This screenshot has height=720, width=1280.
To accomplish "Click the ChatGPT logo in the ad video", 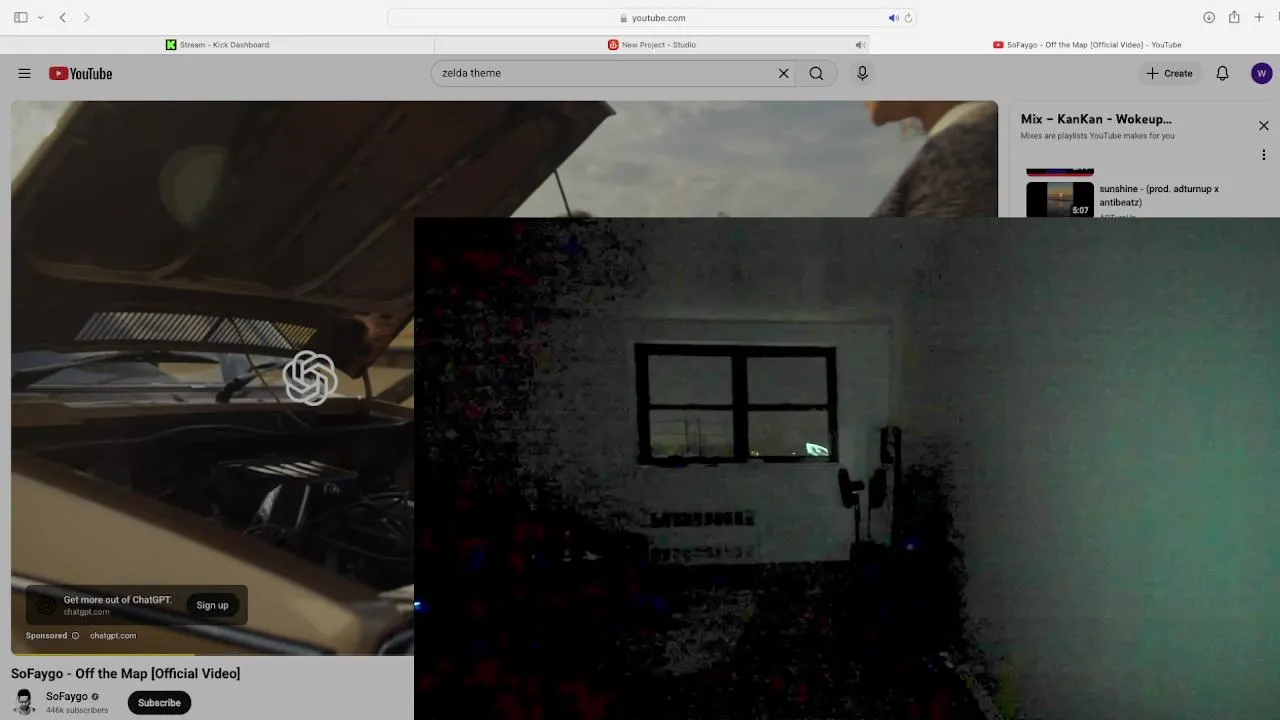I will [x=310, y=378].
